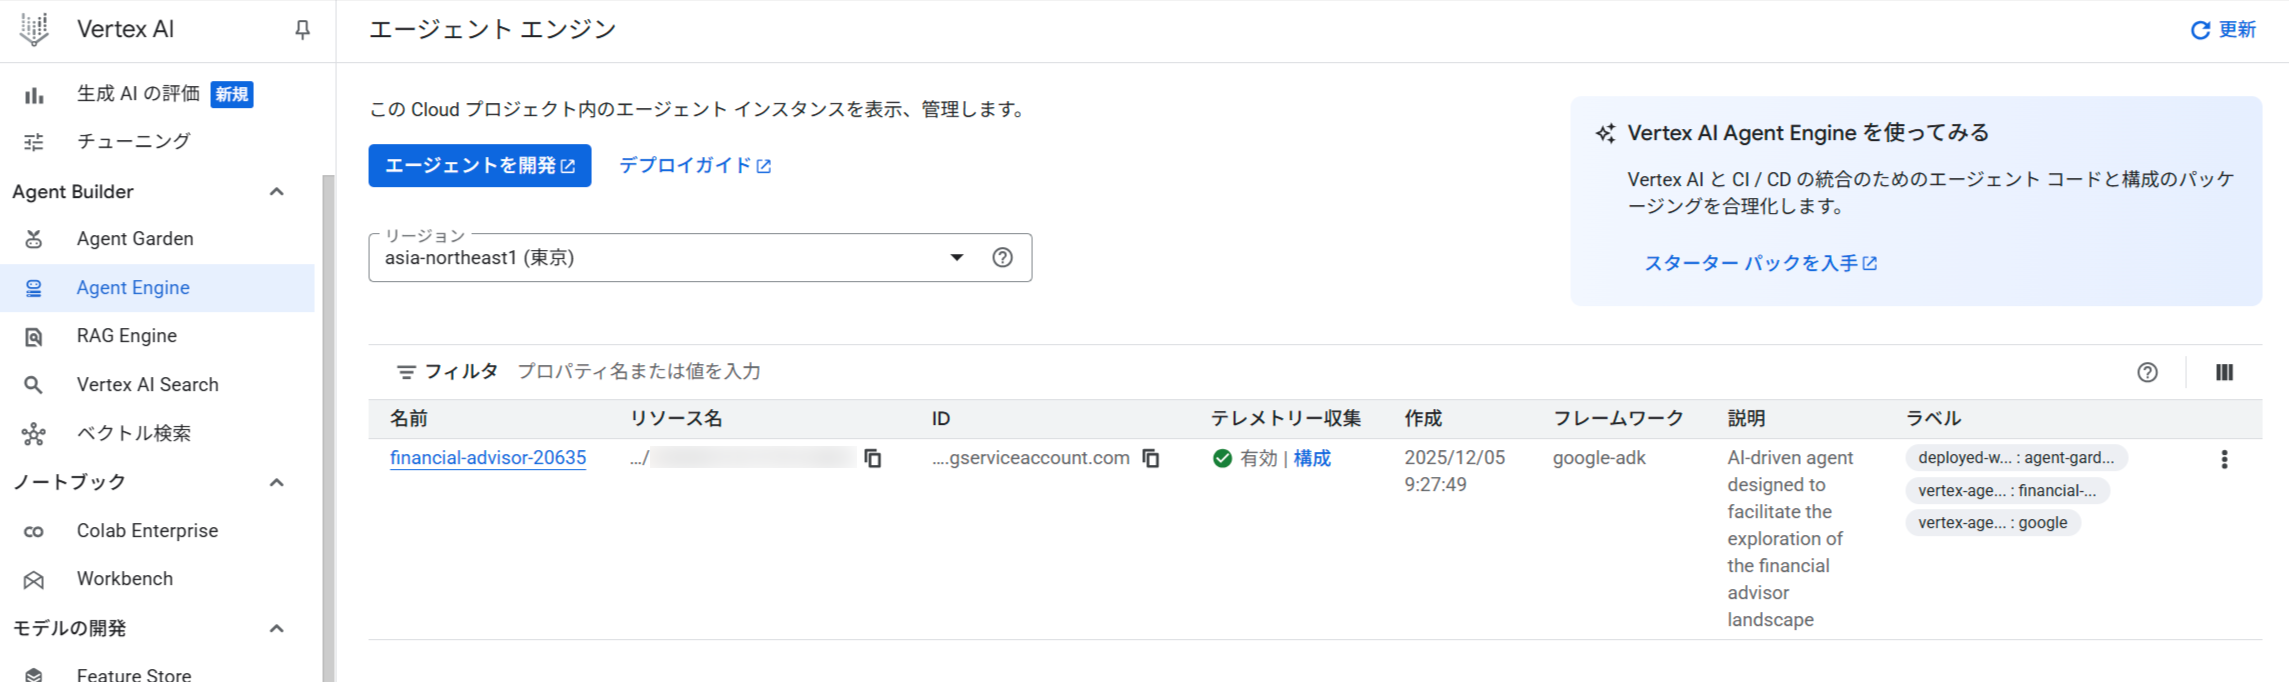The height and width of the screenshot is (682, 2289).
Task: Select Agent Engine in sidebar
Action: [157, 288]
